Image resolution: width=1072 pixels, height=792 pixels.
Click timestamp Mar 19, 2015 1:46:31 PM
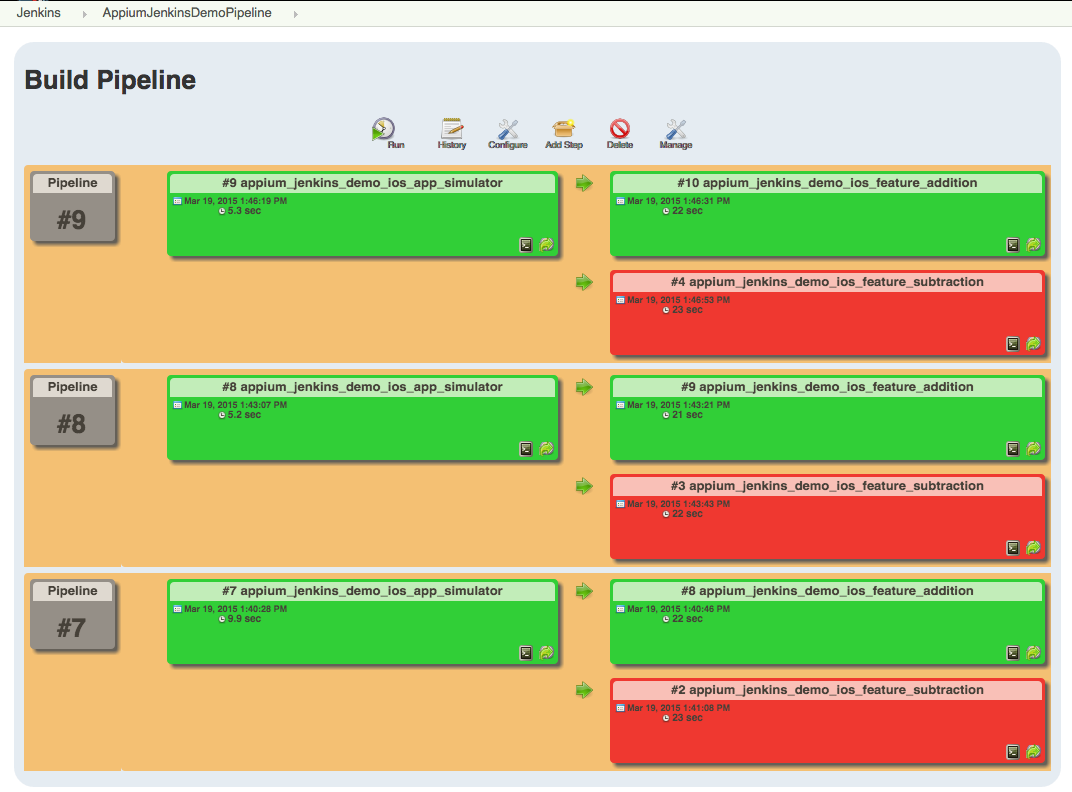[678, 201]
